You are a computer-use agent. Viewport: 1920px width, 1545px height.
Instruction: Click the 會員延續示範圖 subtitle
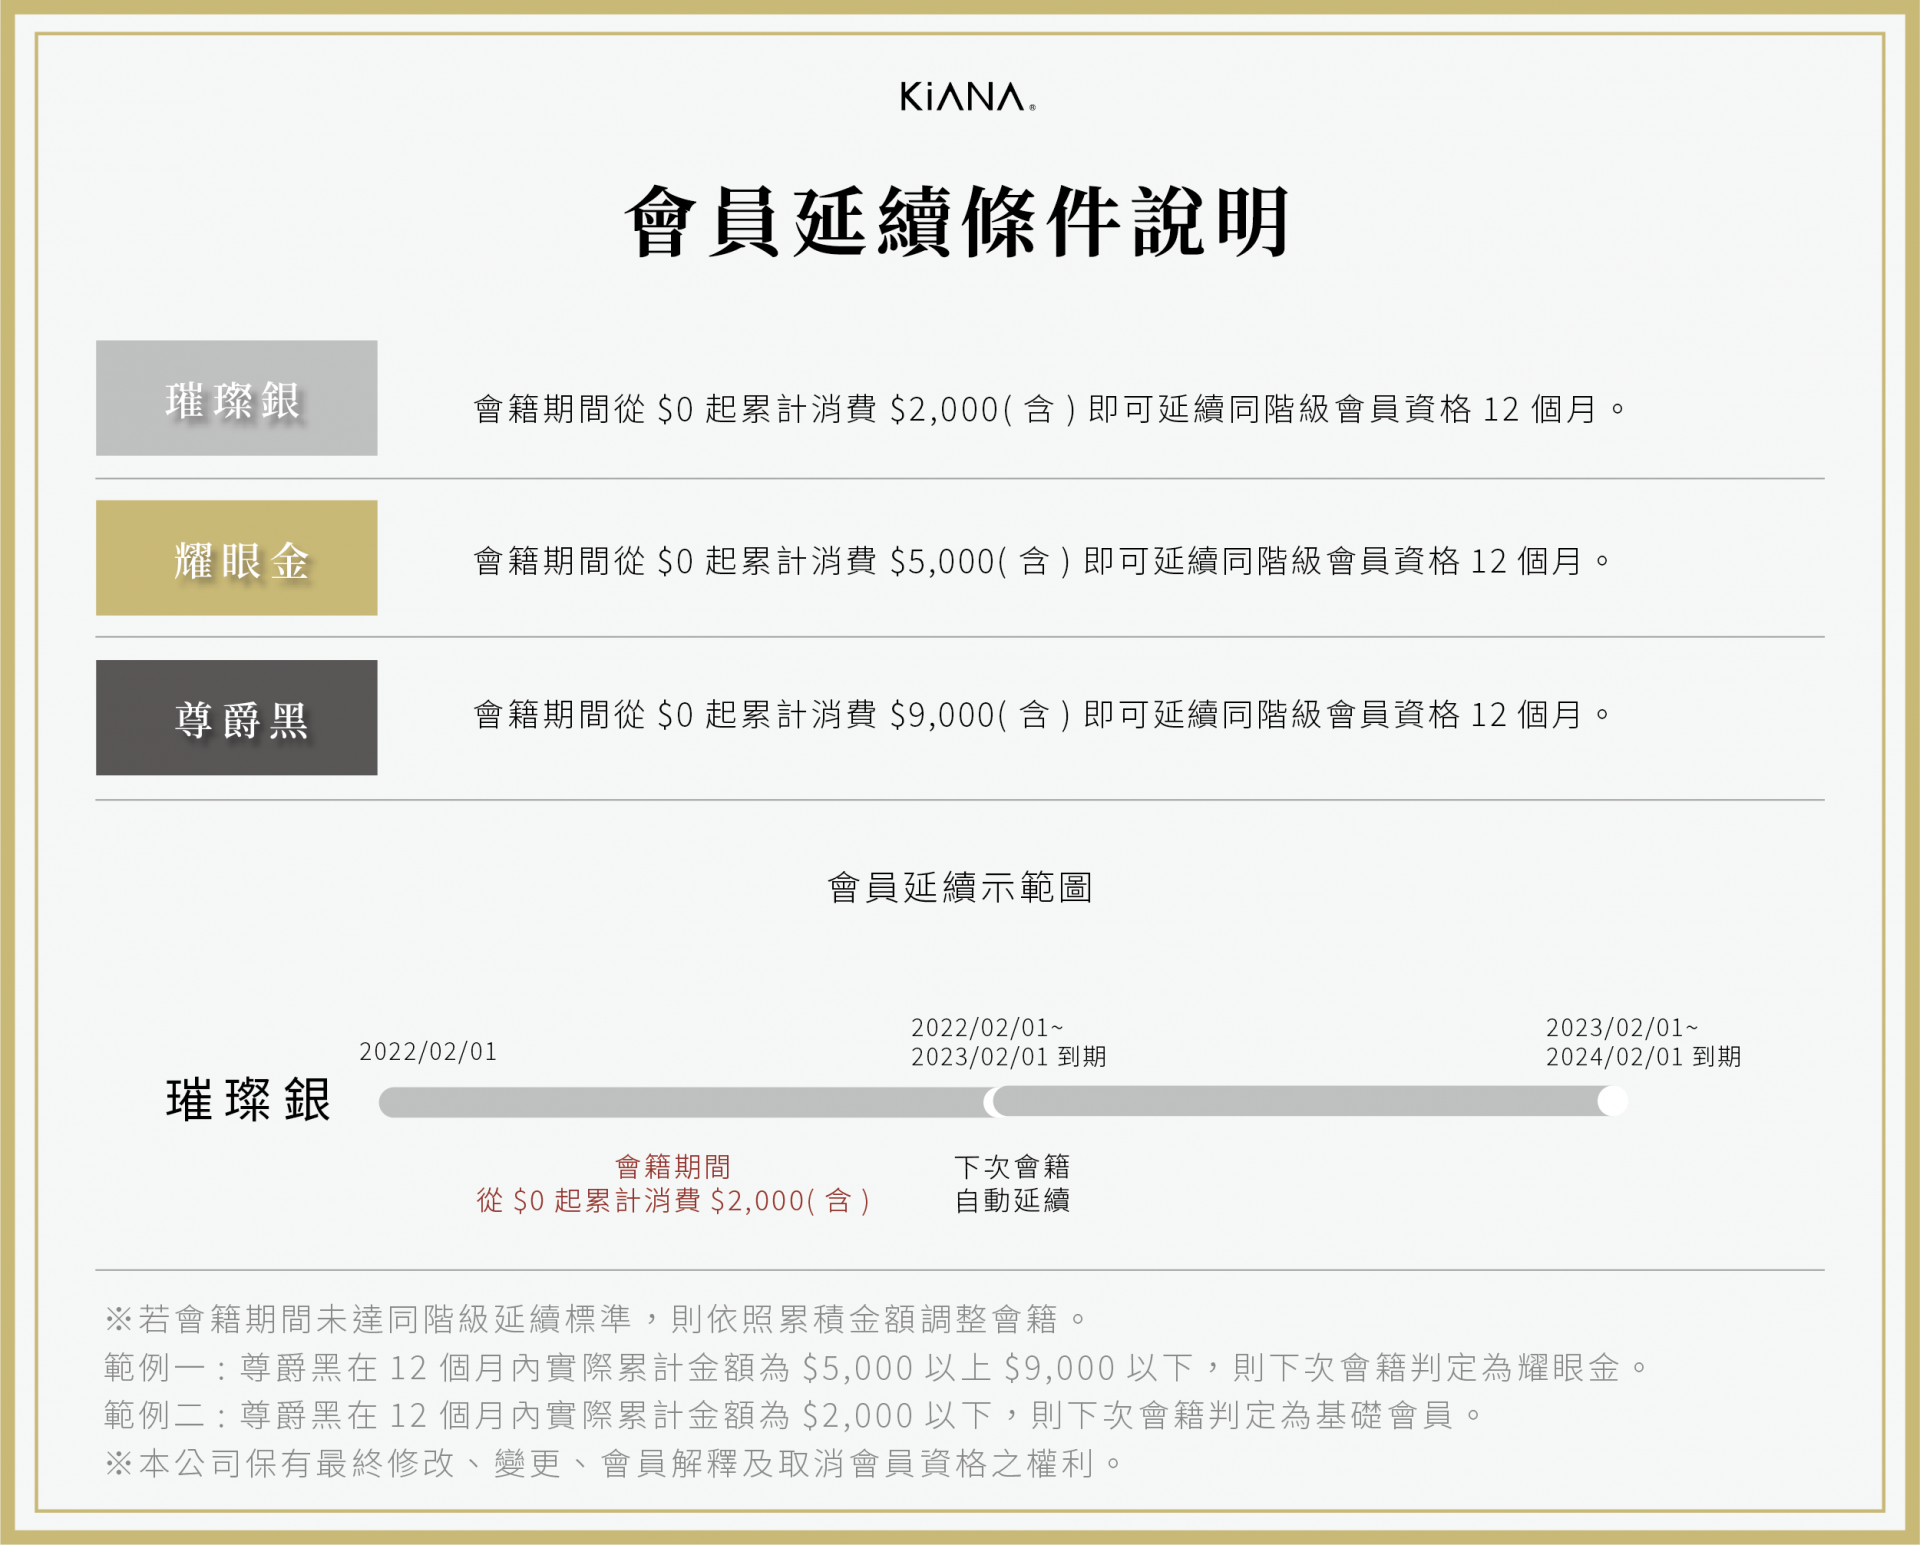[960, 887]
